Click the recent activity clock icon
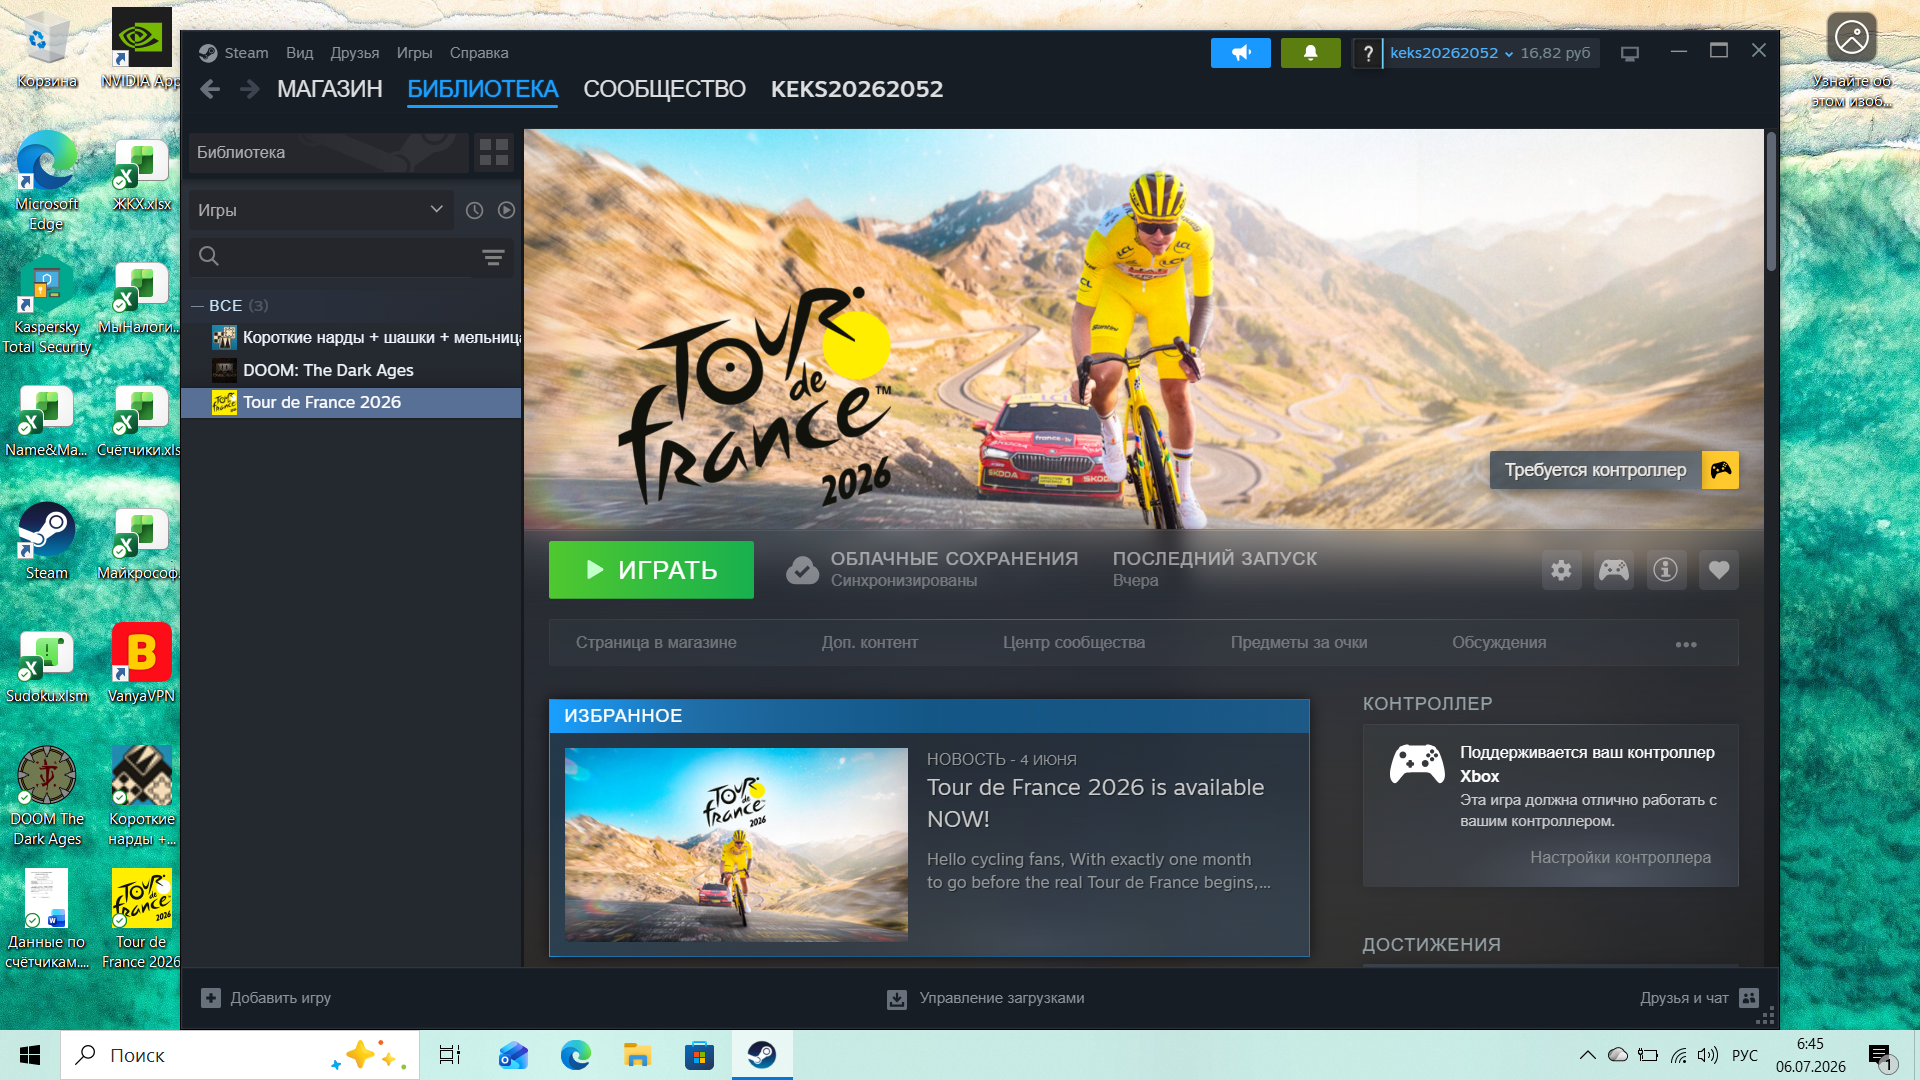Image resolution: width=1920 pixels, height=1080 pixels. click(x=474, y=210)
